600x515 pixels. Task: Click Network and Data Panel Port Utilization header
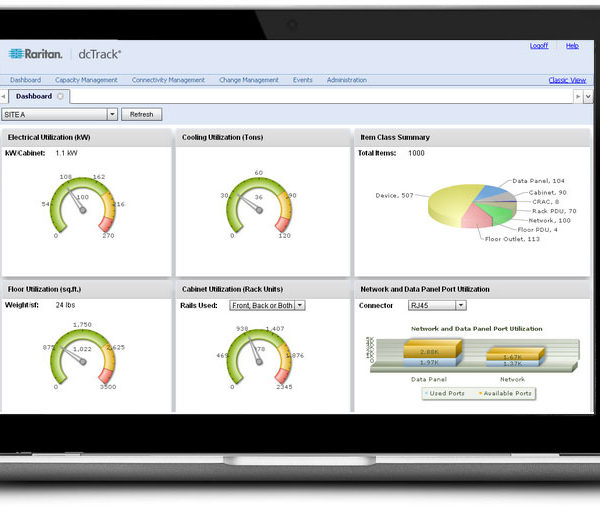pos(472,289)
